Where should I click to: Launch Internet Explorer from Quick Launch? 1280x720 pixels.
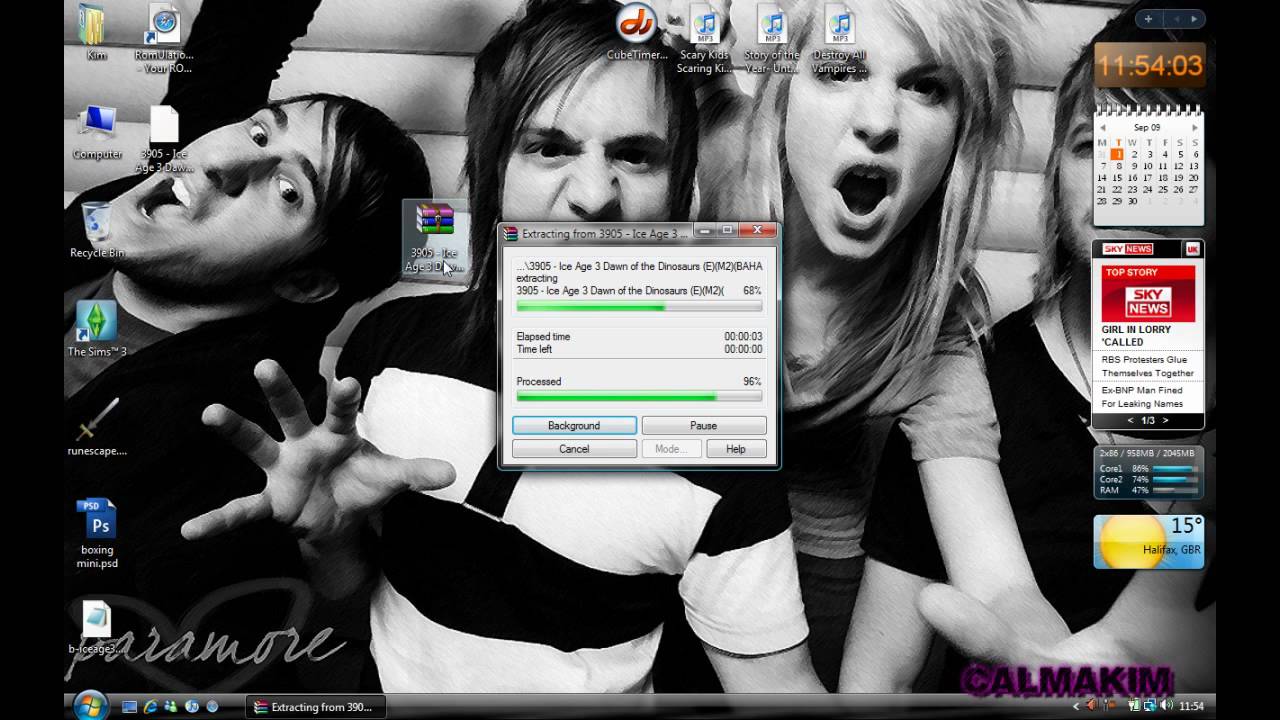pyautogui.click(x=150, y=706)
